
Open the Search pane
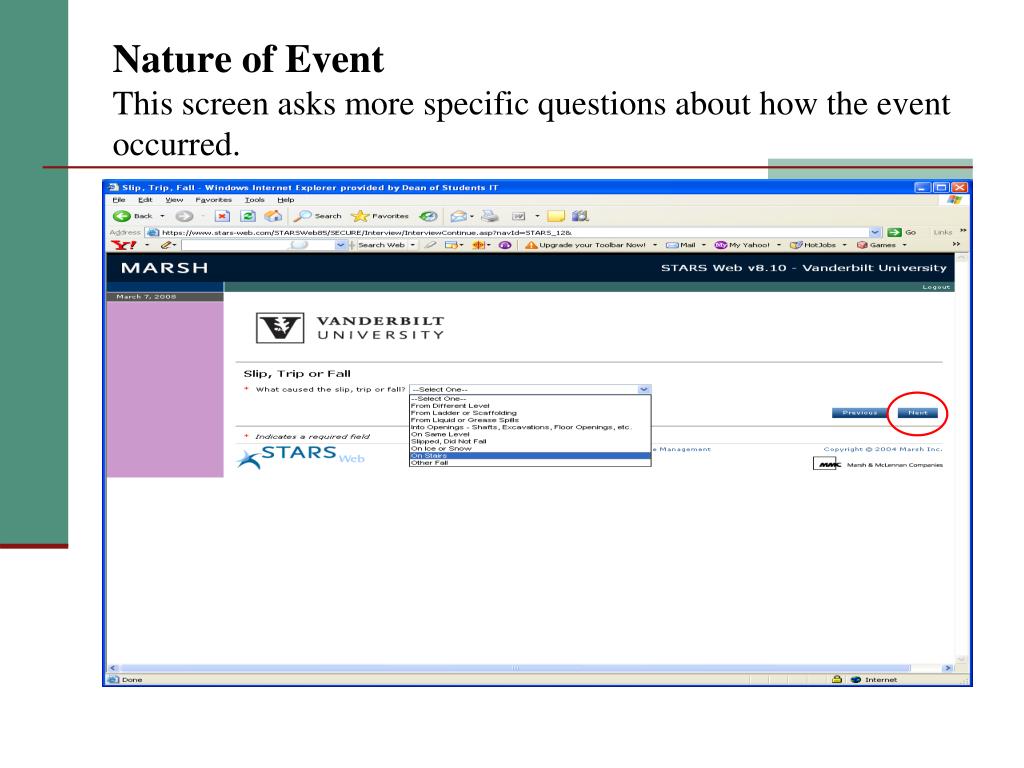coord(318,216)
